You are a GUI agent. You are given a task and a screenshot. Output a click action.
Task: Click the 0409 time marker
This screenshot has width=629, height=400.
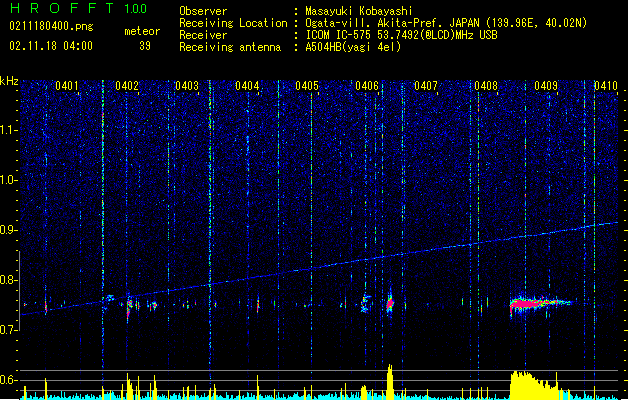pos(546,86)
